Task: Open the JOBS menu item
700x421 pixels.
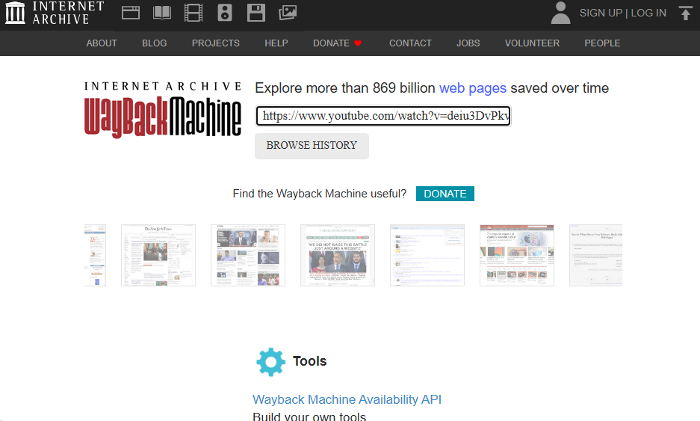Action: (468, 43)
